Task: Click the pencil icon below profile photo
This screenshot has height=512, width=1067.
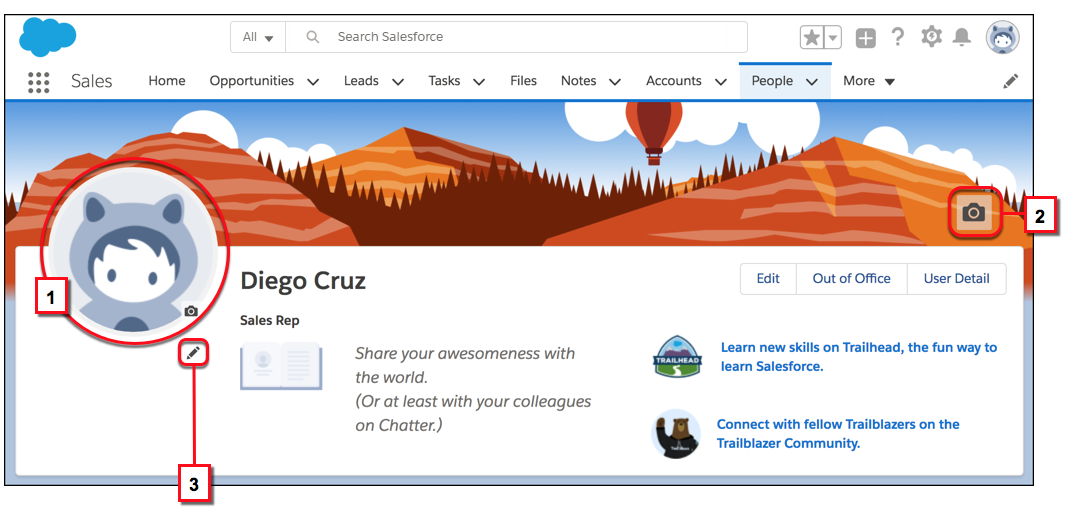Action: (193, 353)
